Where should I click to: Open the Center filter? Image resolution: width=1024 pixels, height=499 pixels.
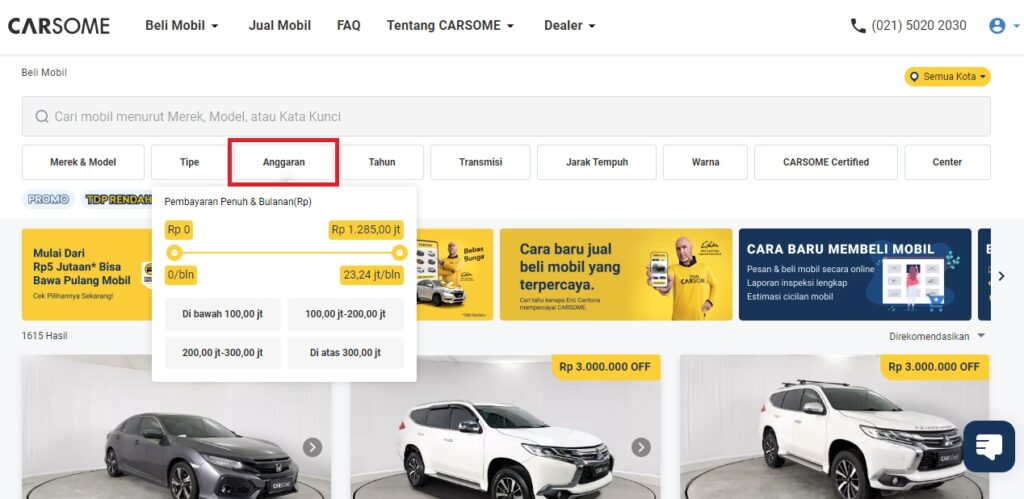(x=947, y=162)
